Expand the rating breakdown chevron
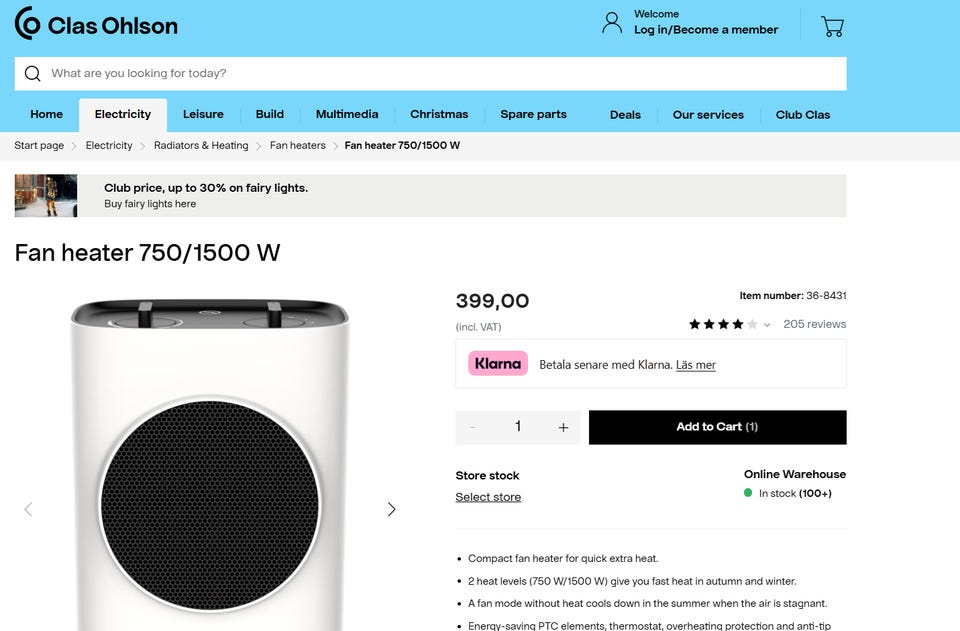 pos(767,325)
